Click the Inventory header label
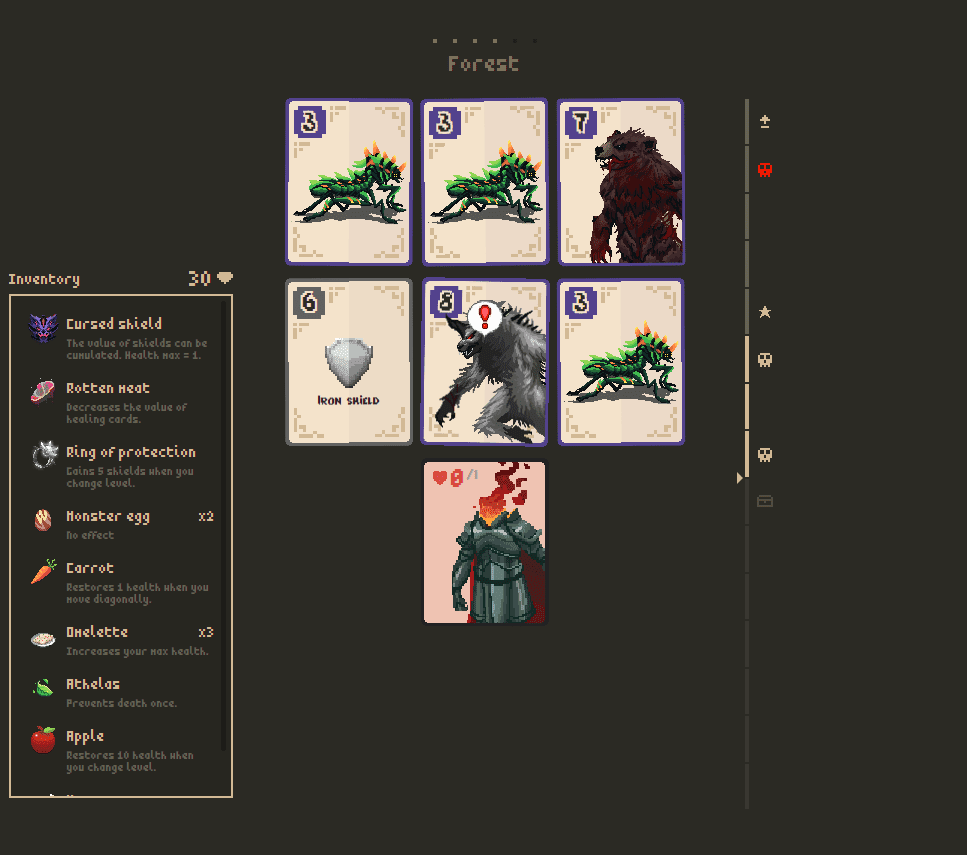The image size is (967, 855). tap(44, 279)
